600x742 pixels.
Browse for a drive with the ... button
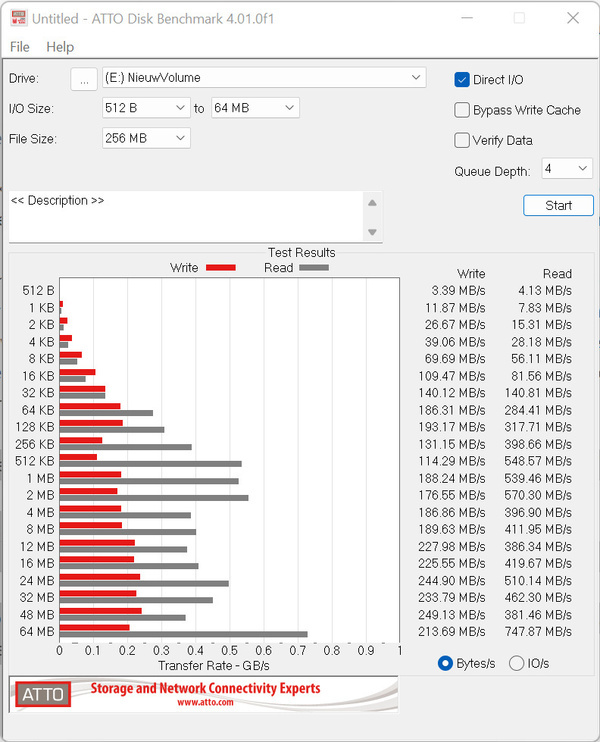tap(84, 79)
